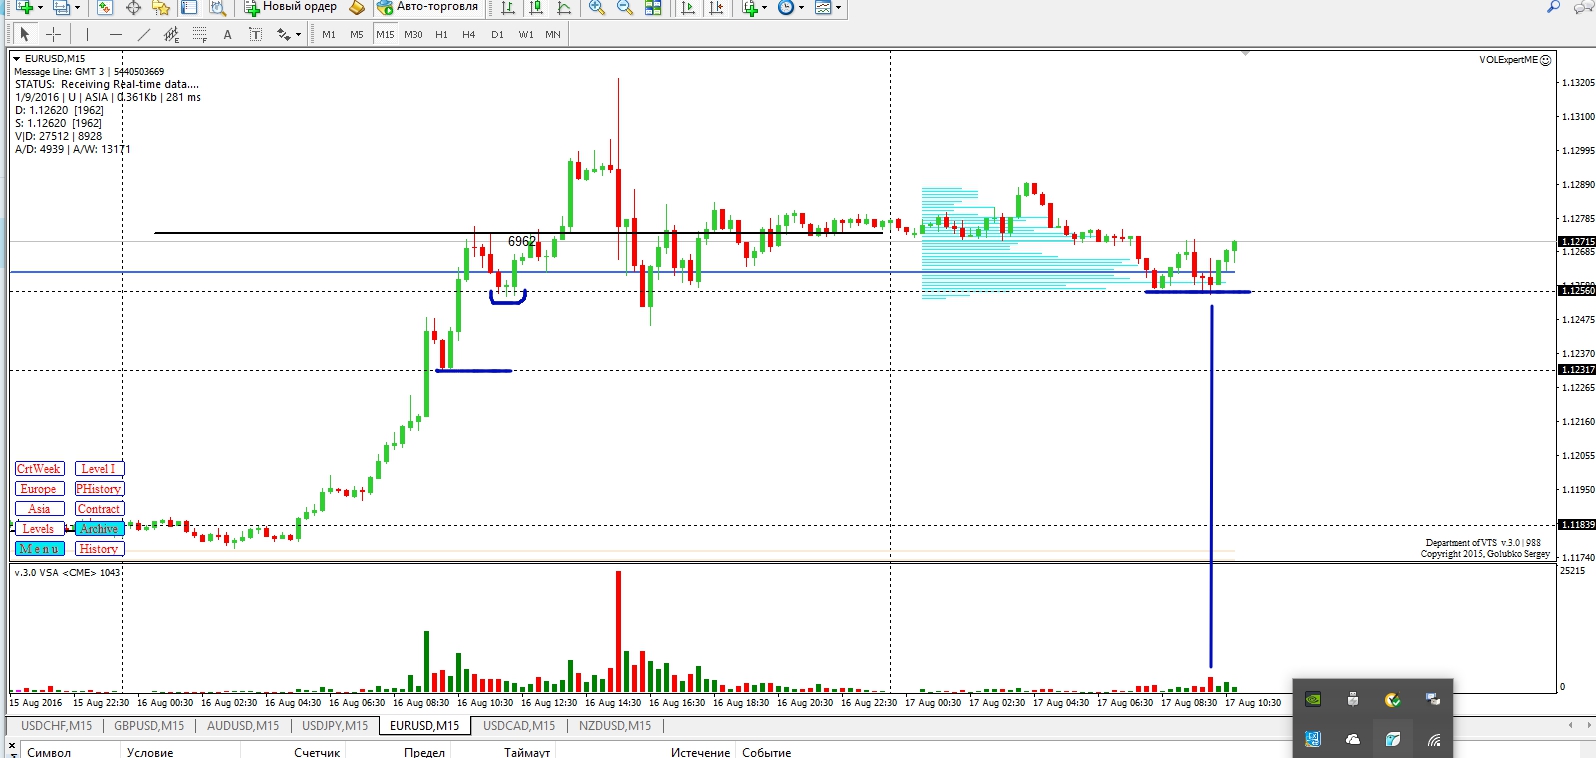Screen dimensions: 1596x758
Task: Open the Navigator star-folder icon
Action: pyautogui.click(x=160, y=7)
